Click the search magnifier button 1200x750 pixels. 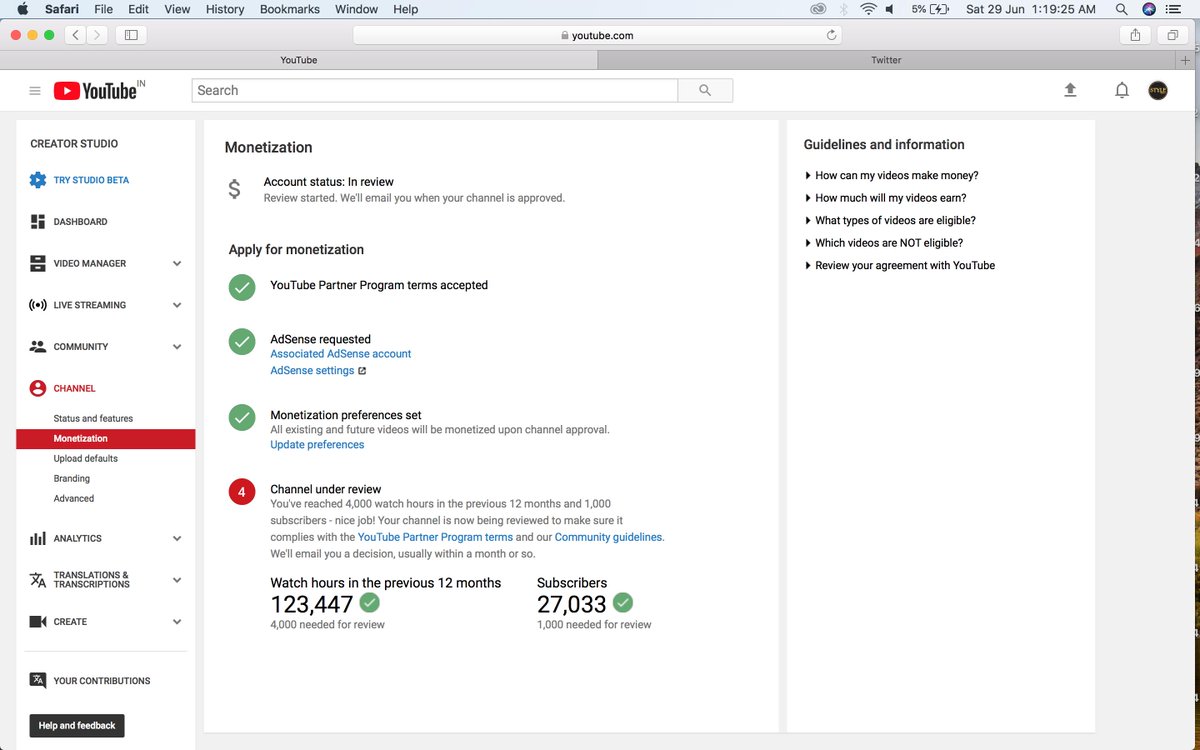[705, 90]
